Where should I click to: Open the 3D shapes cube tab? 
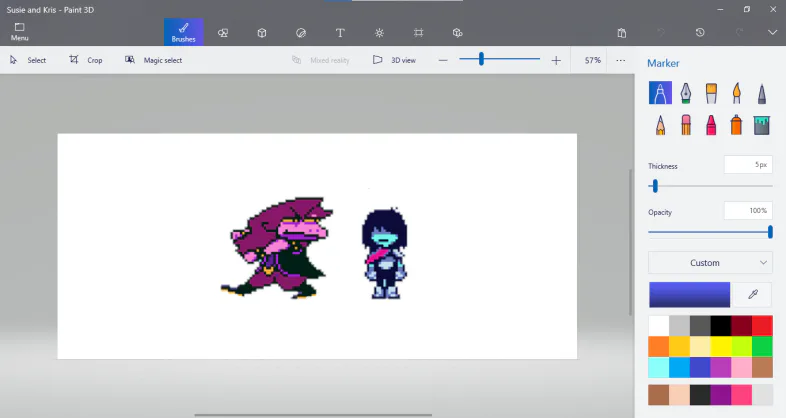point(262,33)
